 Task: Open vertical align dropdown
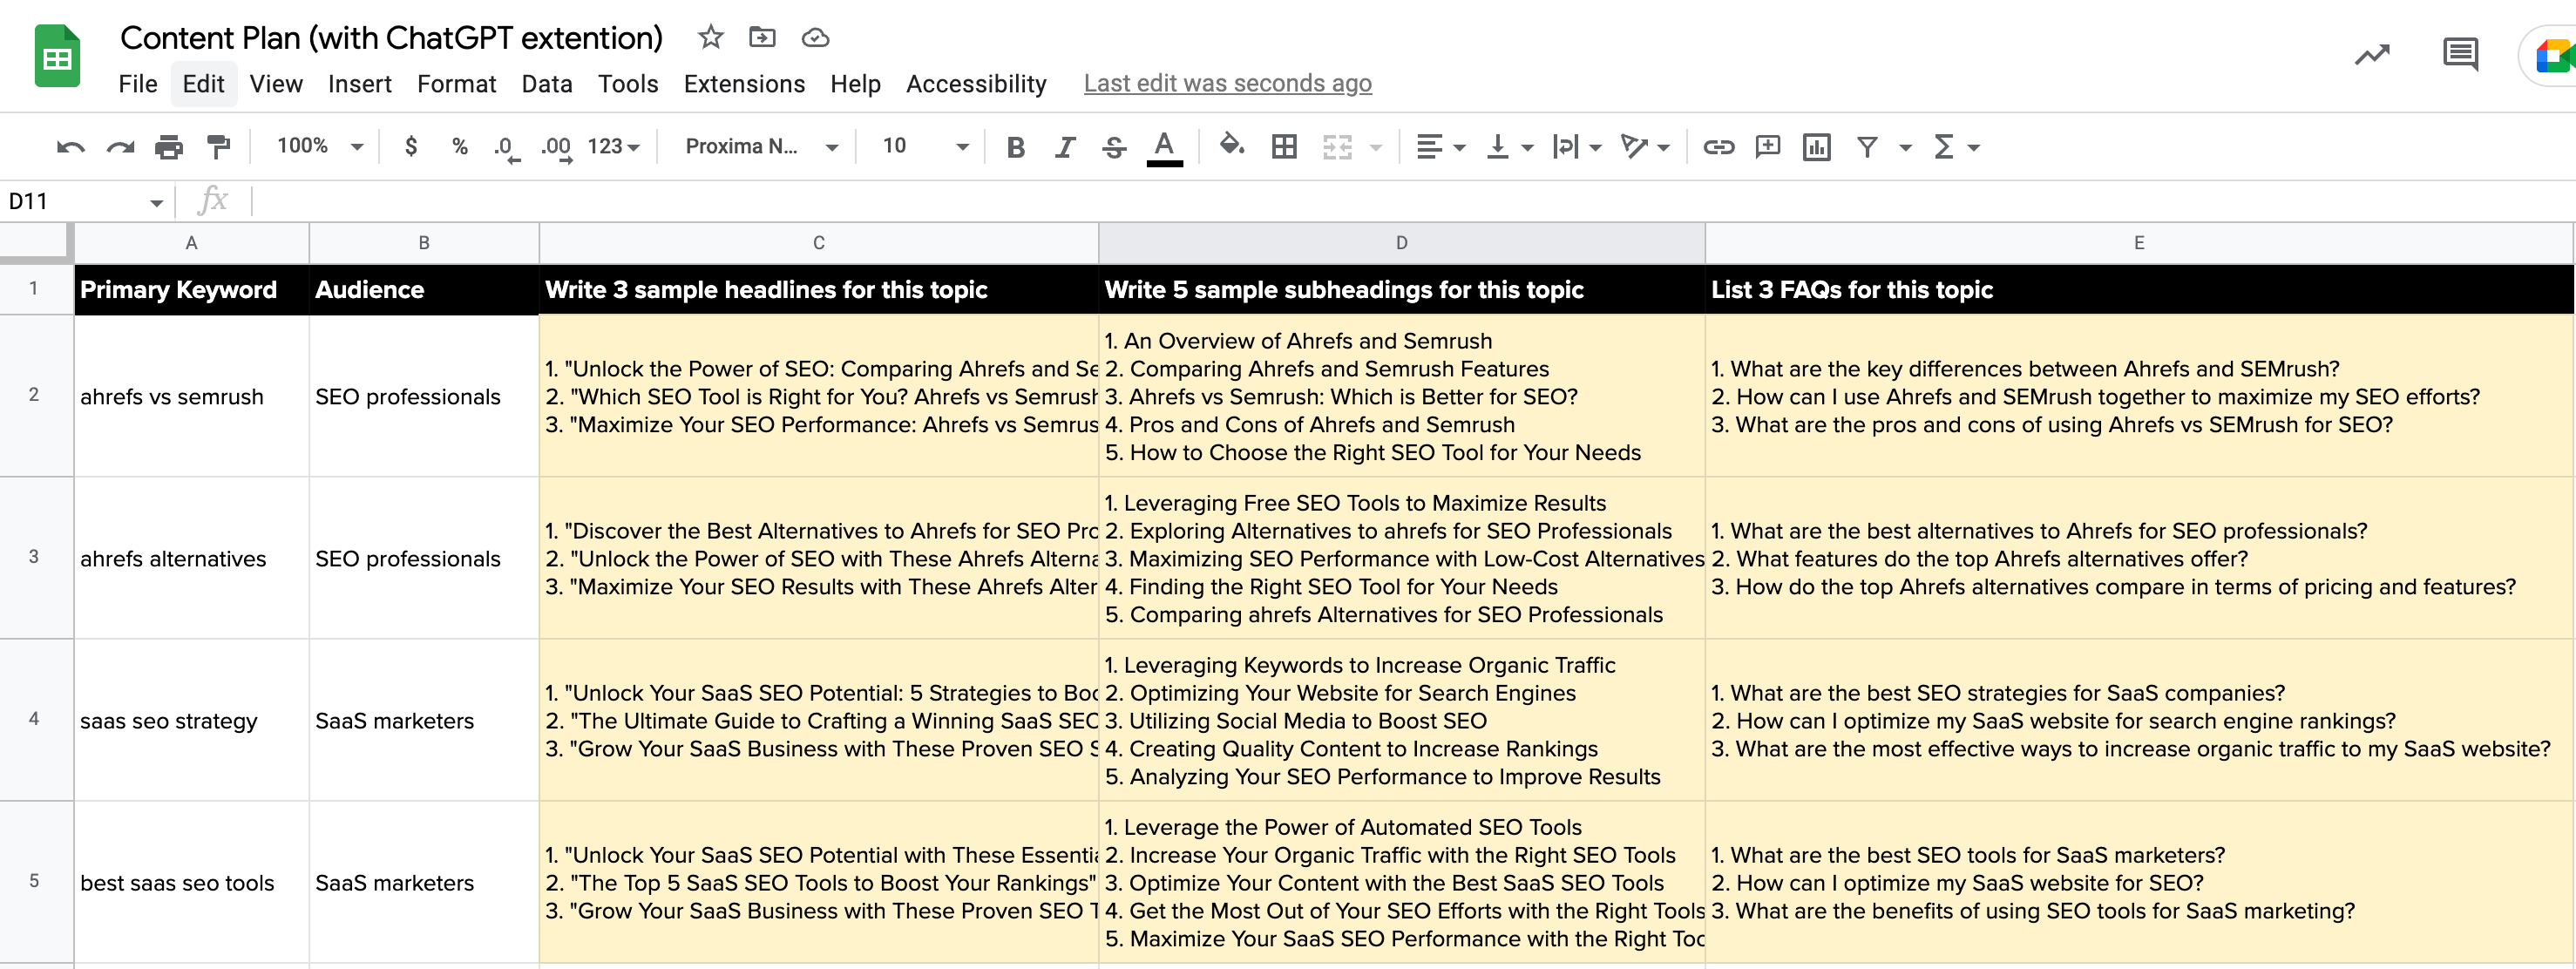click(x=1509, y=147)
